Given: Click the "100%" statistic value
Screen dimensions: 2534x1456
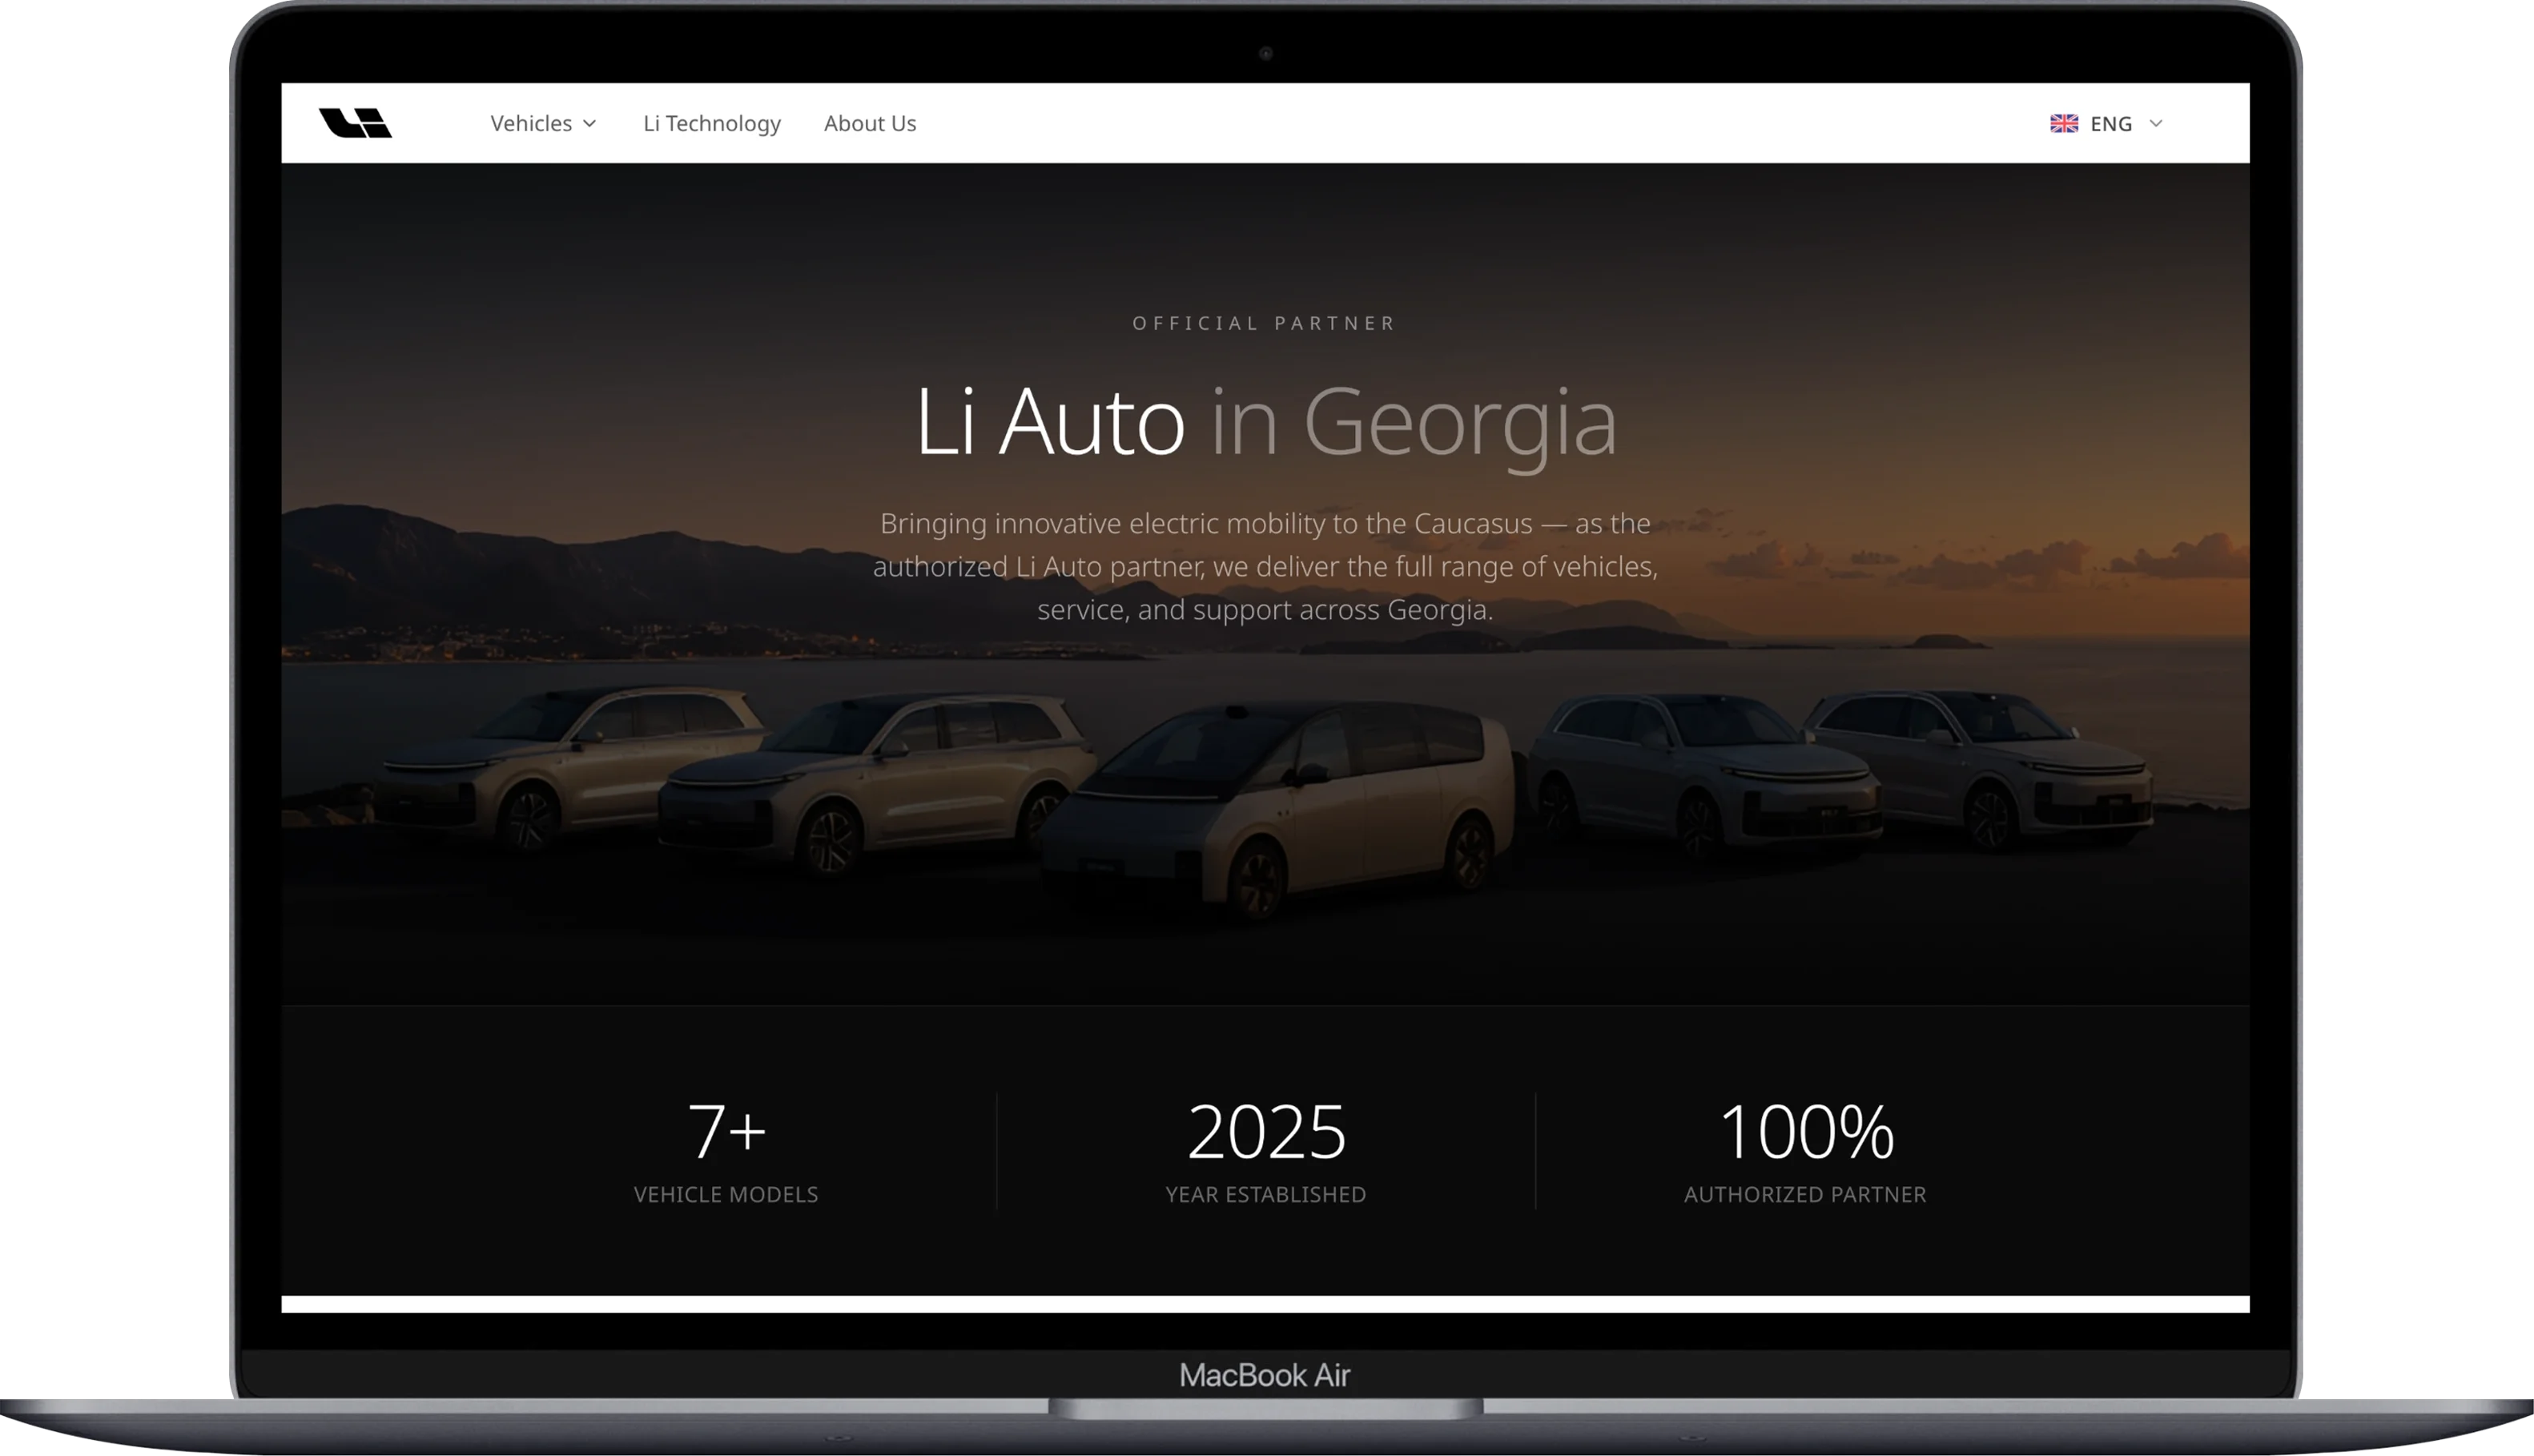Looking at the screenshot, I should click(x=1806, y=1131).
